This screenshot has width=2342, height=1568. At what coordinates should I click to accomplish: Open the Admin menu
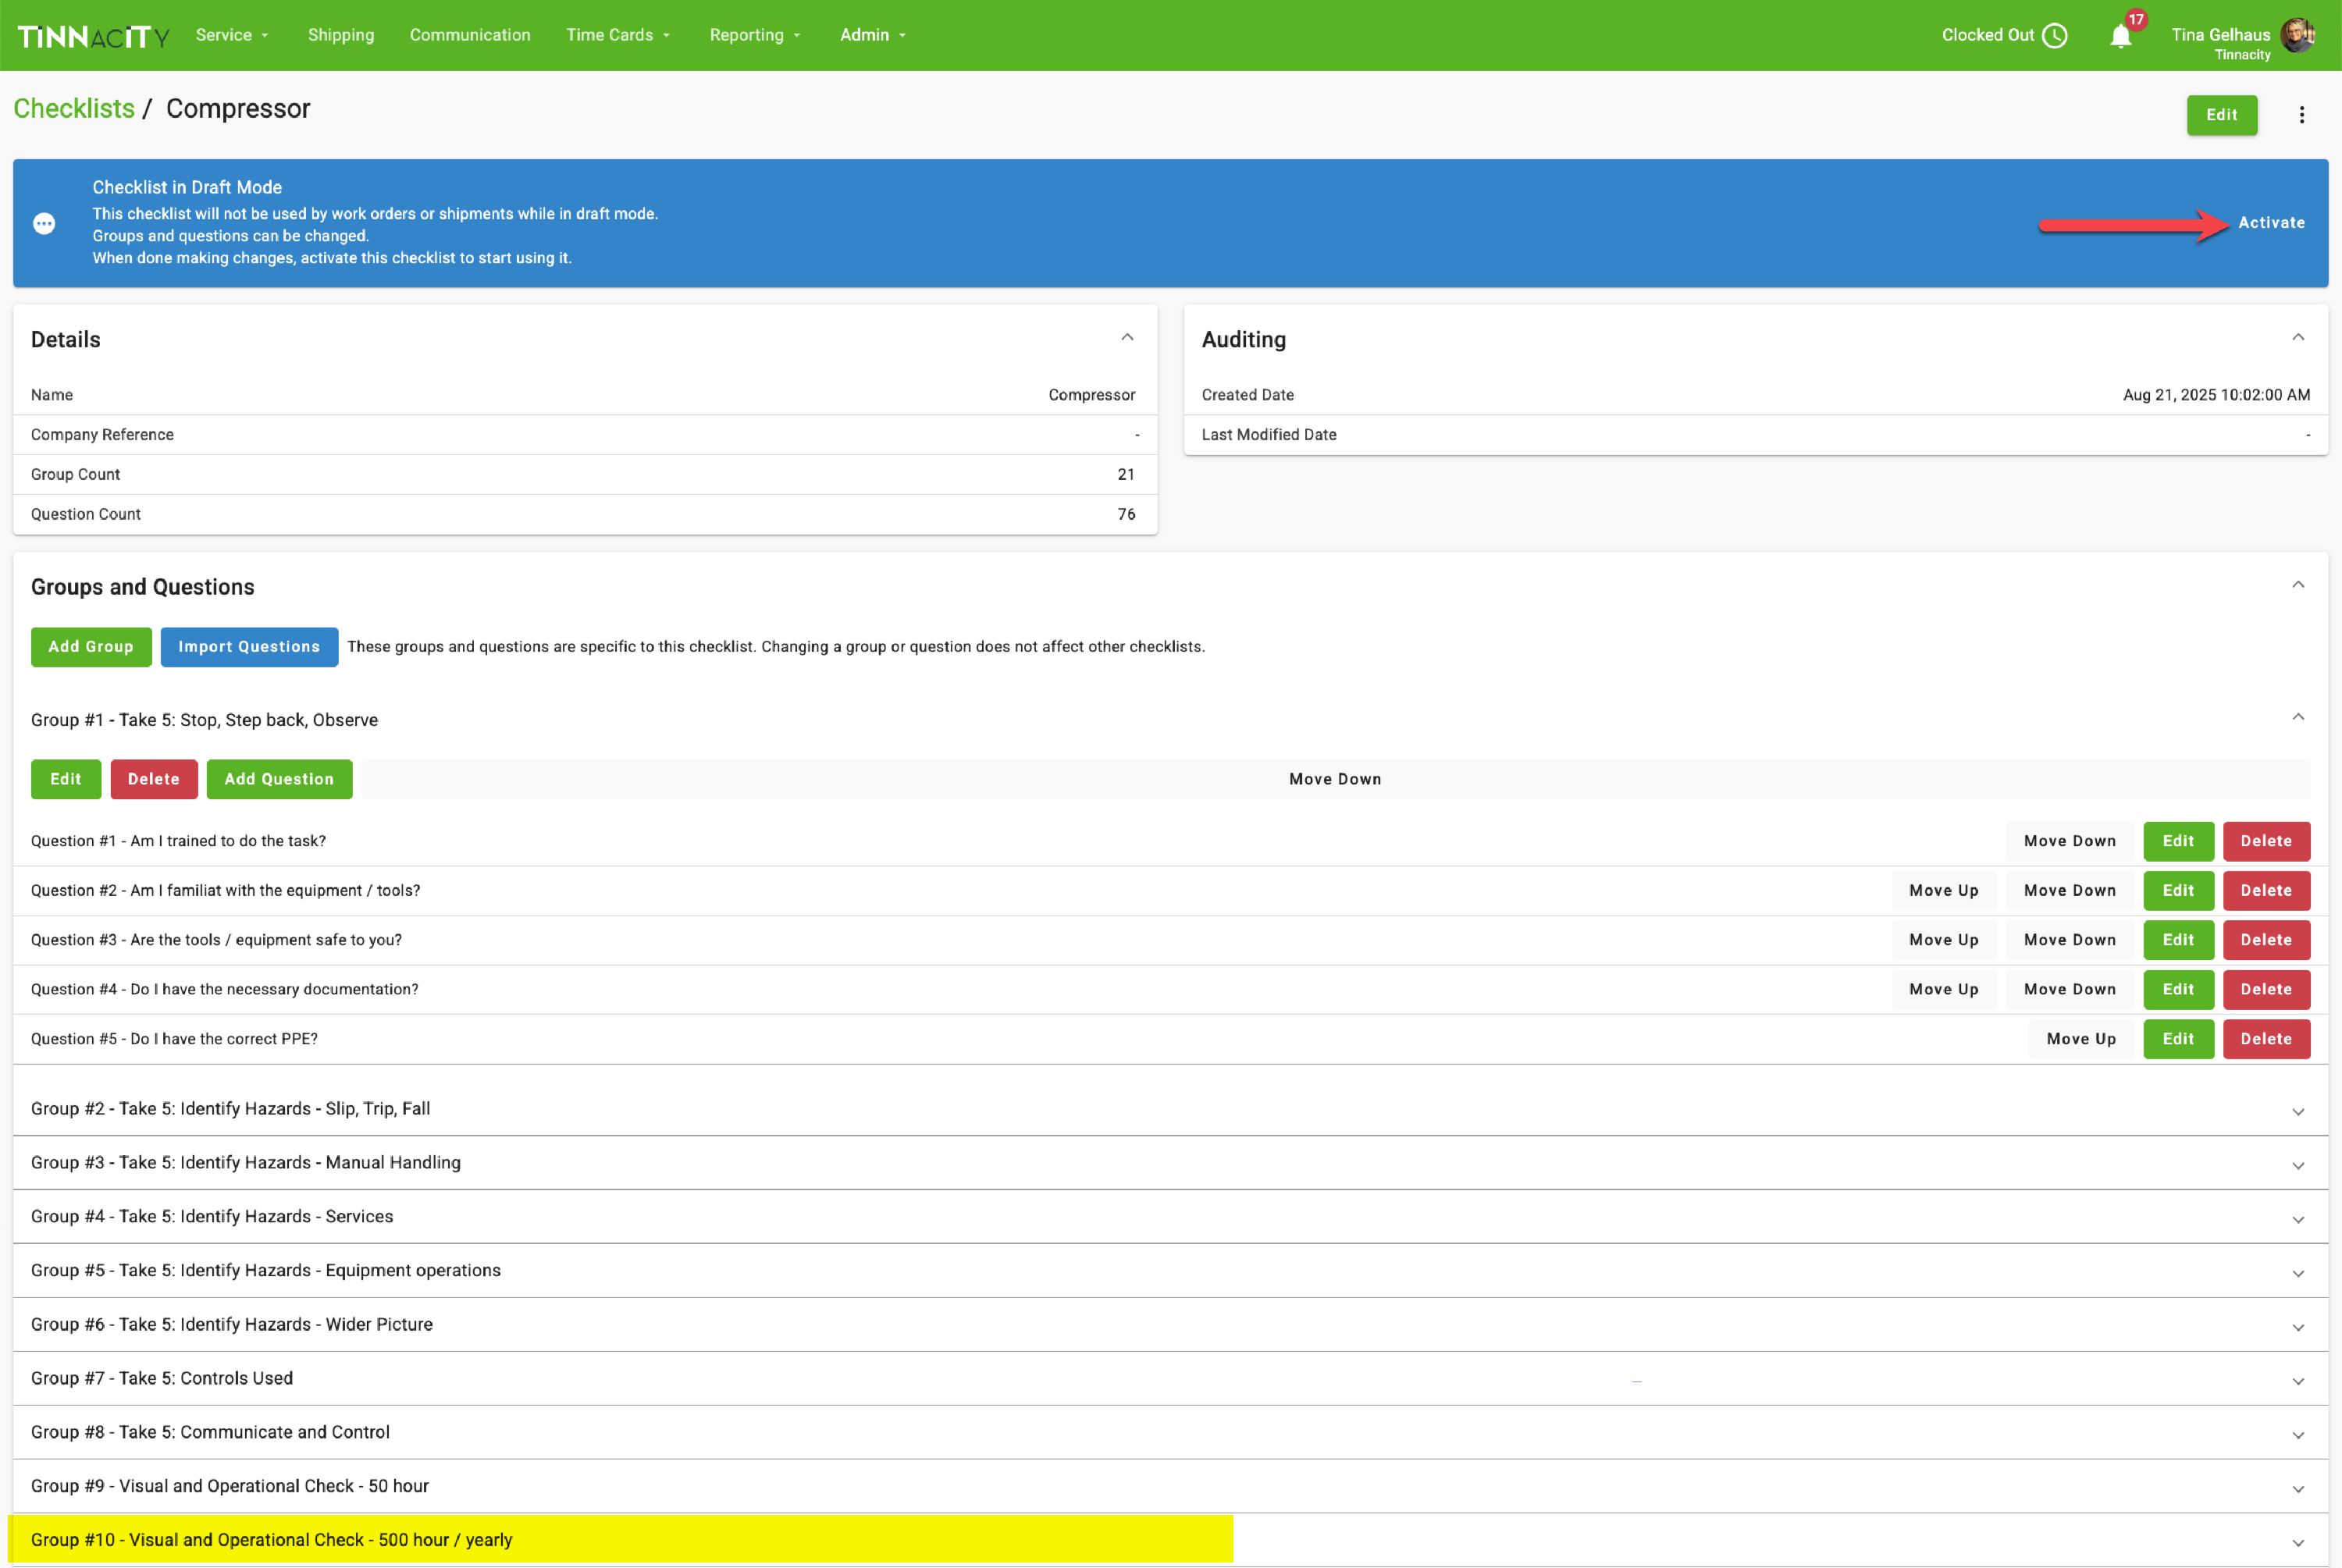[873, 35]
